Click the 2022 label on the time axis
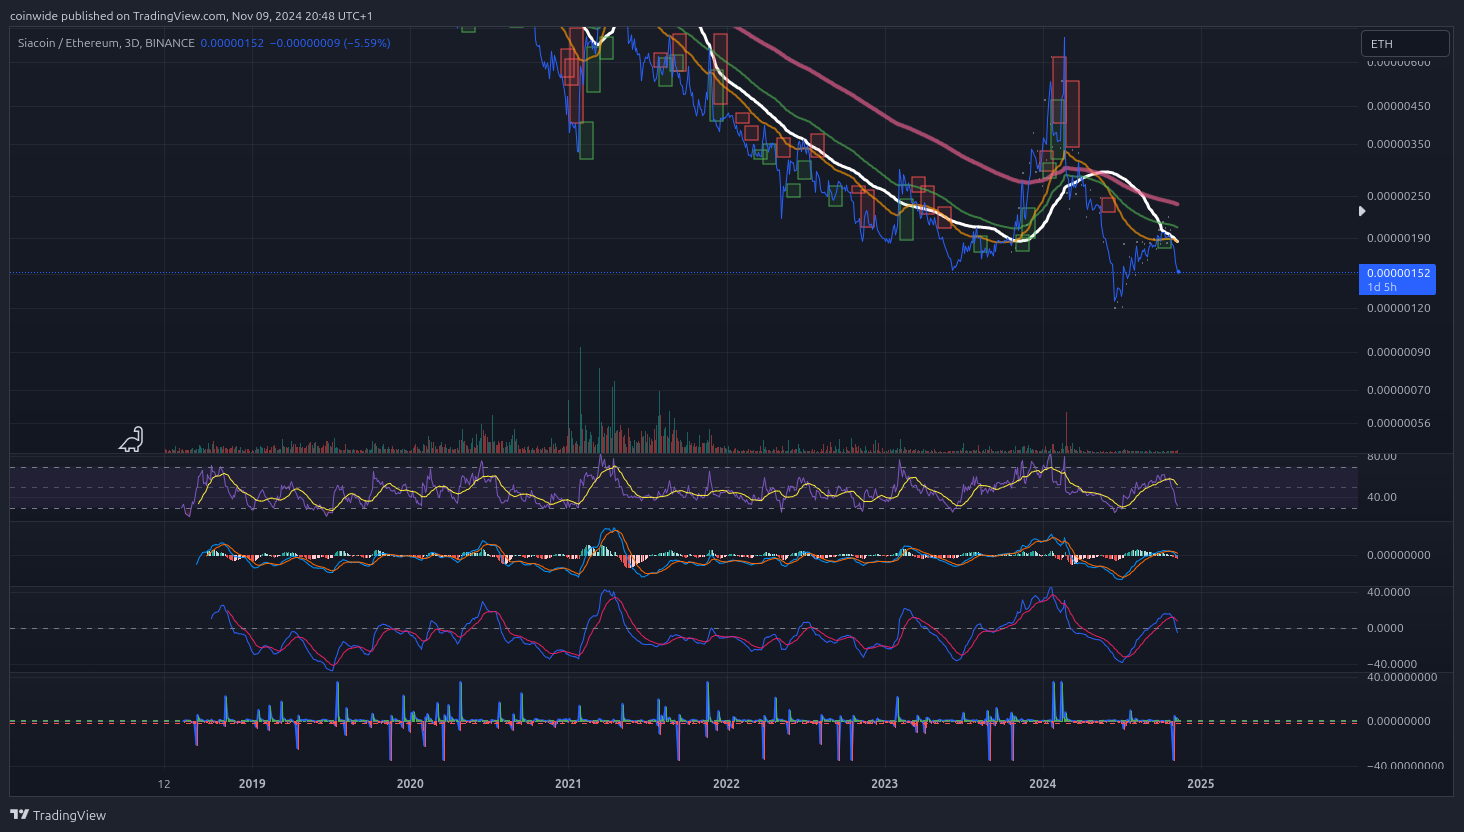 tap(726, 784)
